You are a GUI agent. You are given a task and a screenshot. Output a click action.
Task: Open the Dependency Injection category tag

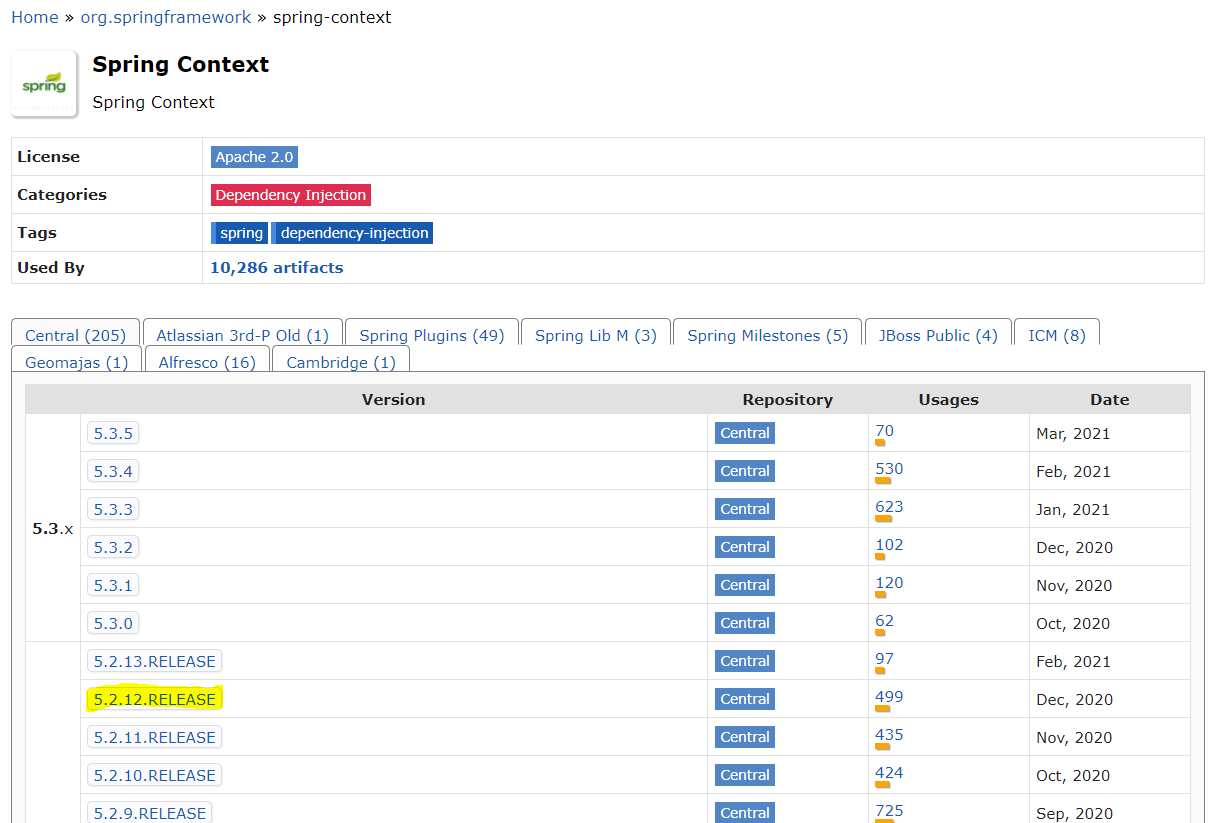tap(291, 195)
